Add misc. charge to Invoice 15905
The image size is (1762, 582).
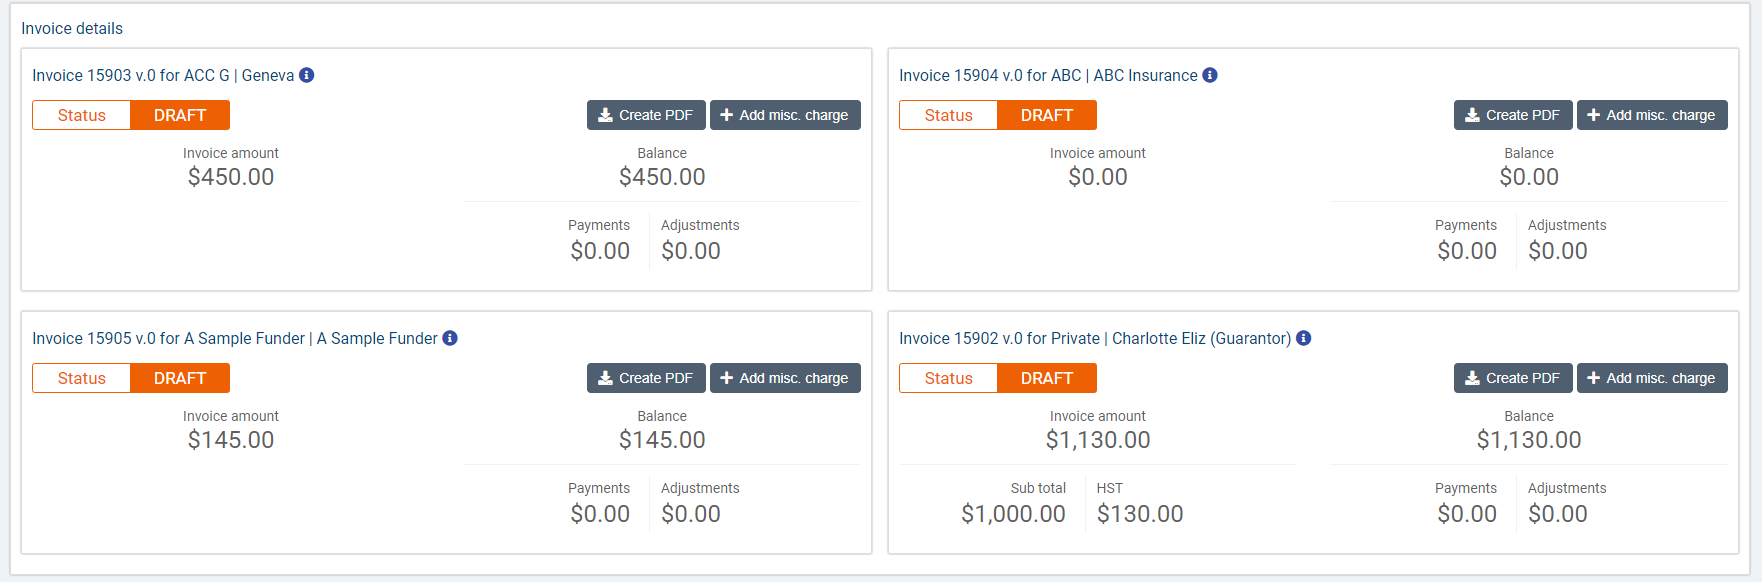point(785,378)
